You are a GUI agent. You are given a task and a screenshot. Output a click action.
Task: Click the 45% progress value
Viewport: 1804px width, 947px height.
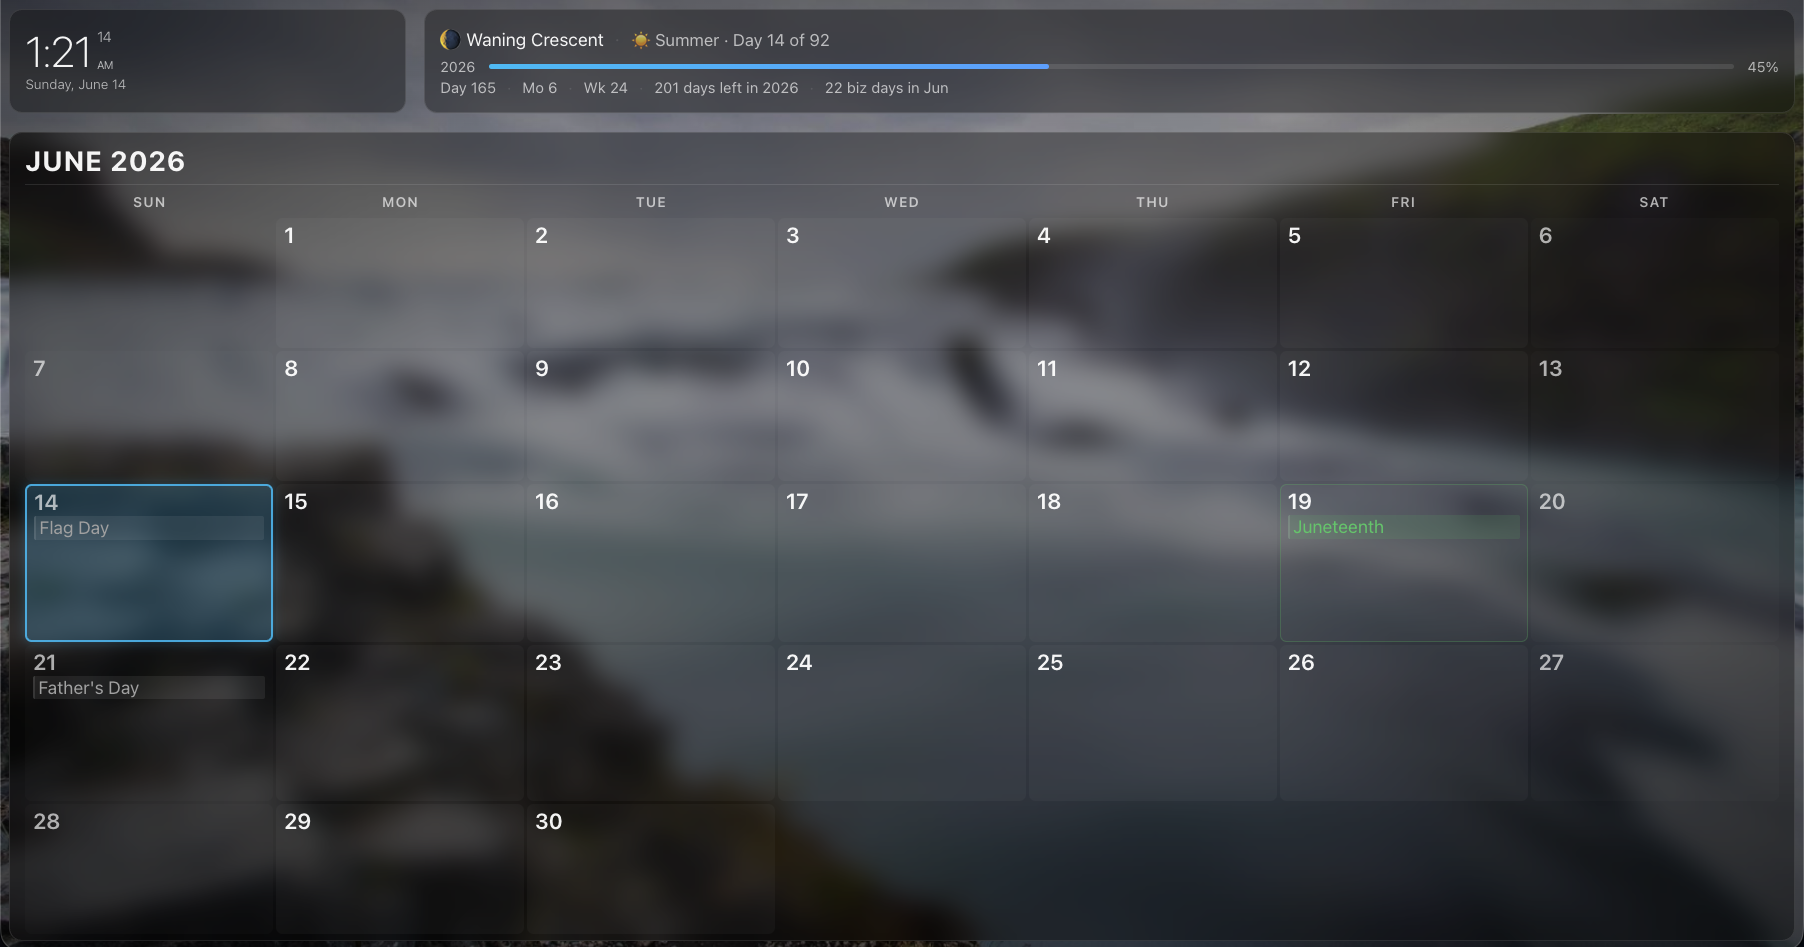1763,67
